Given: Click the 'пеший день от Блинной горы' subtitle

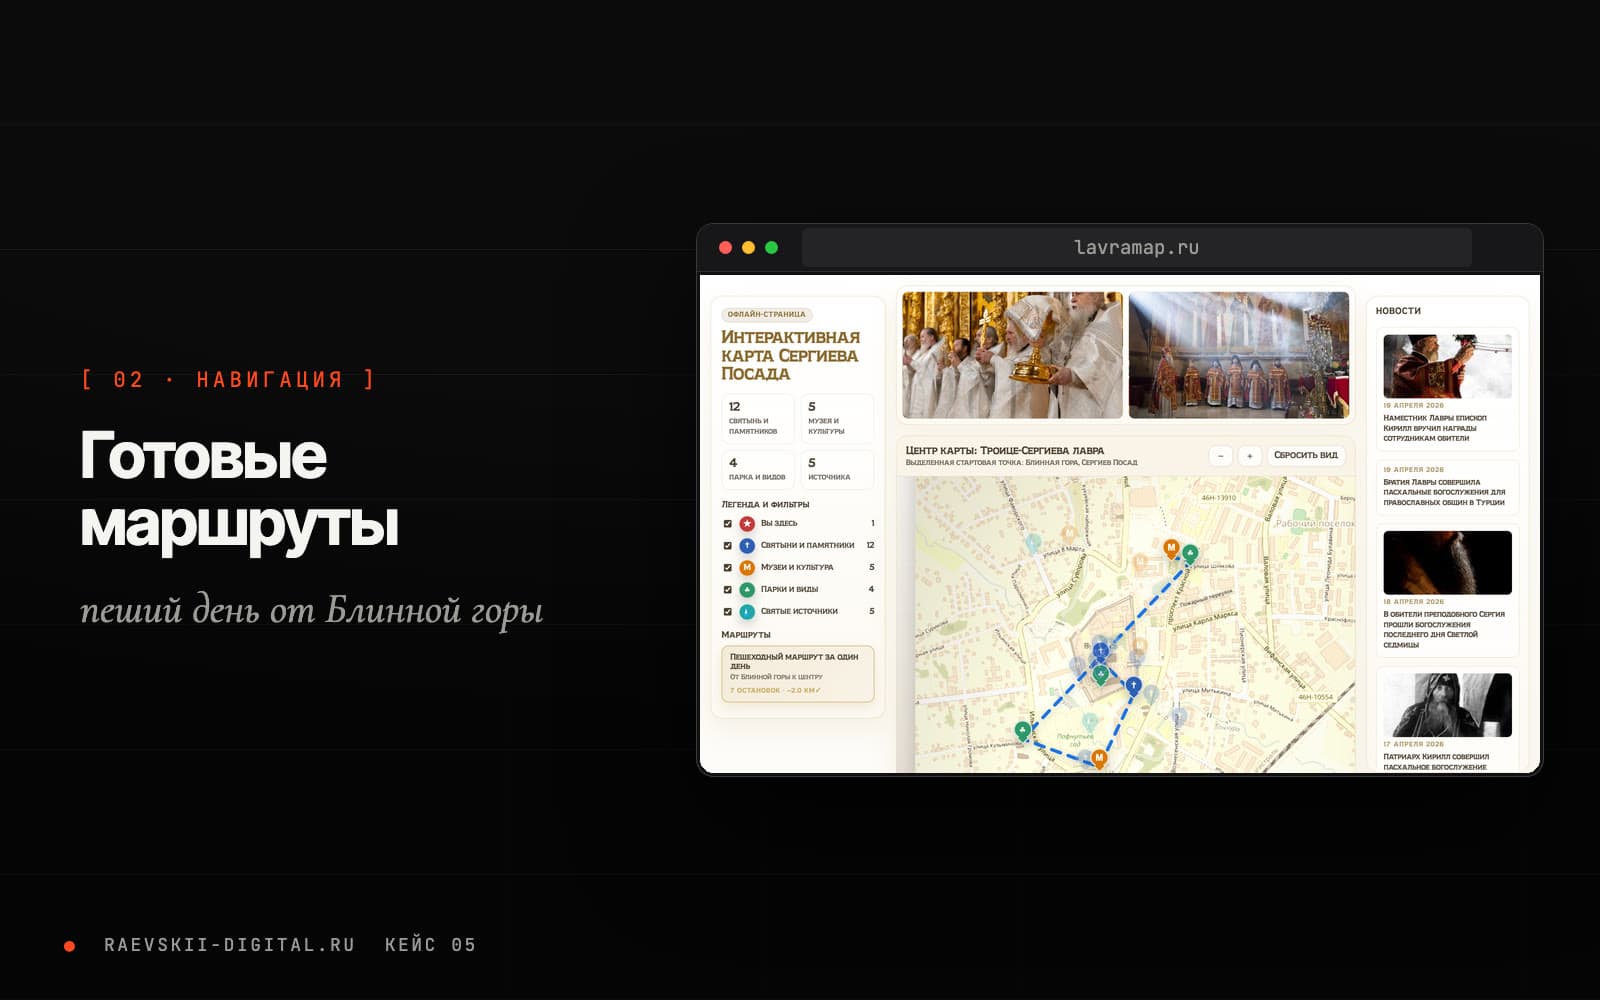Looking at the screenshot, I should (312, 610).
